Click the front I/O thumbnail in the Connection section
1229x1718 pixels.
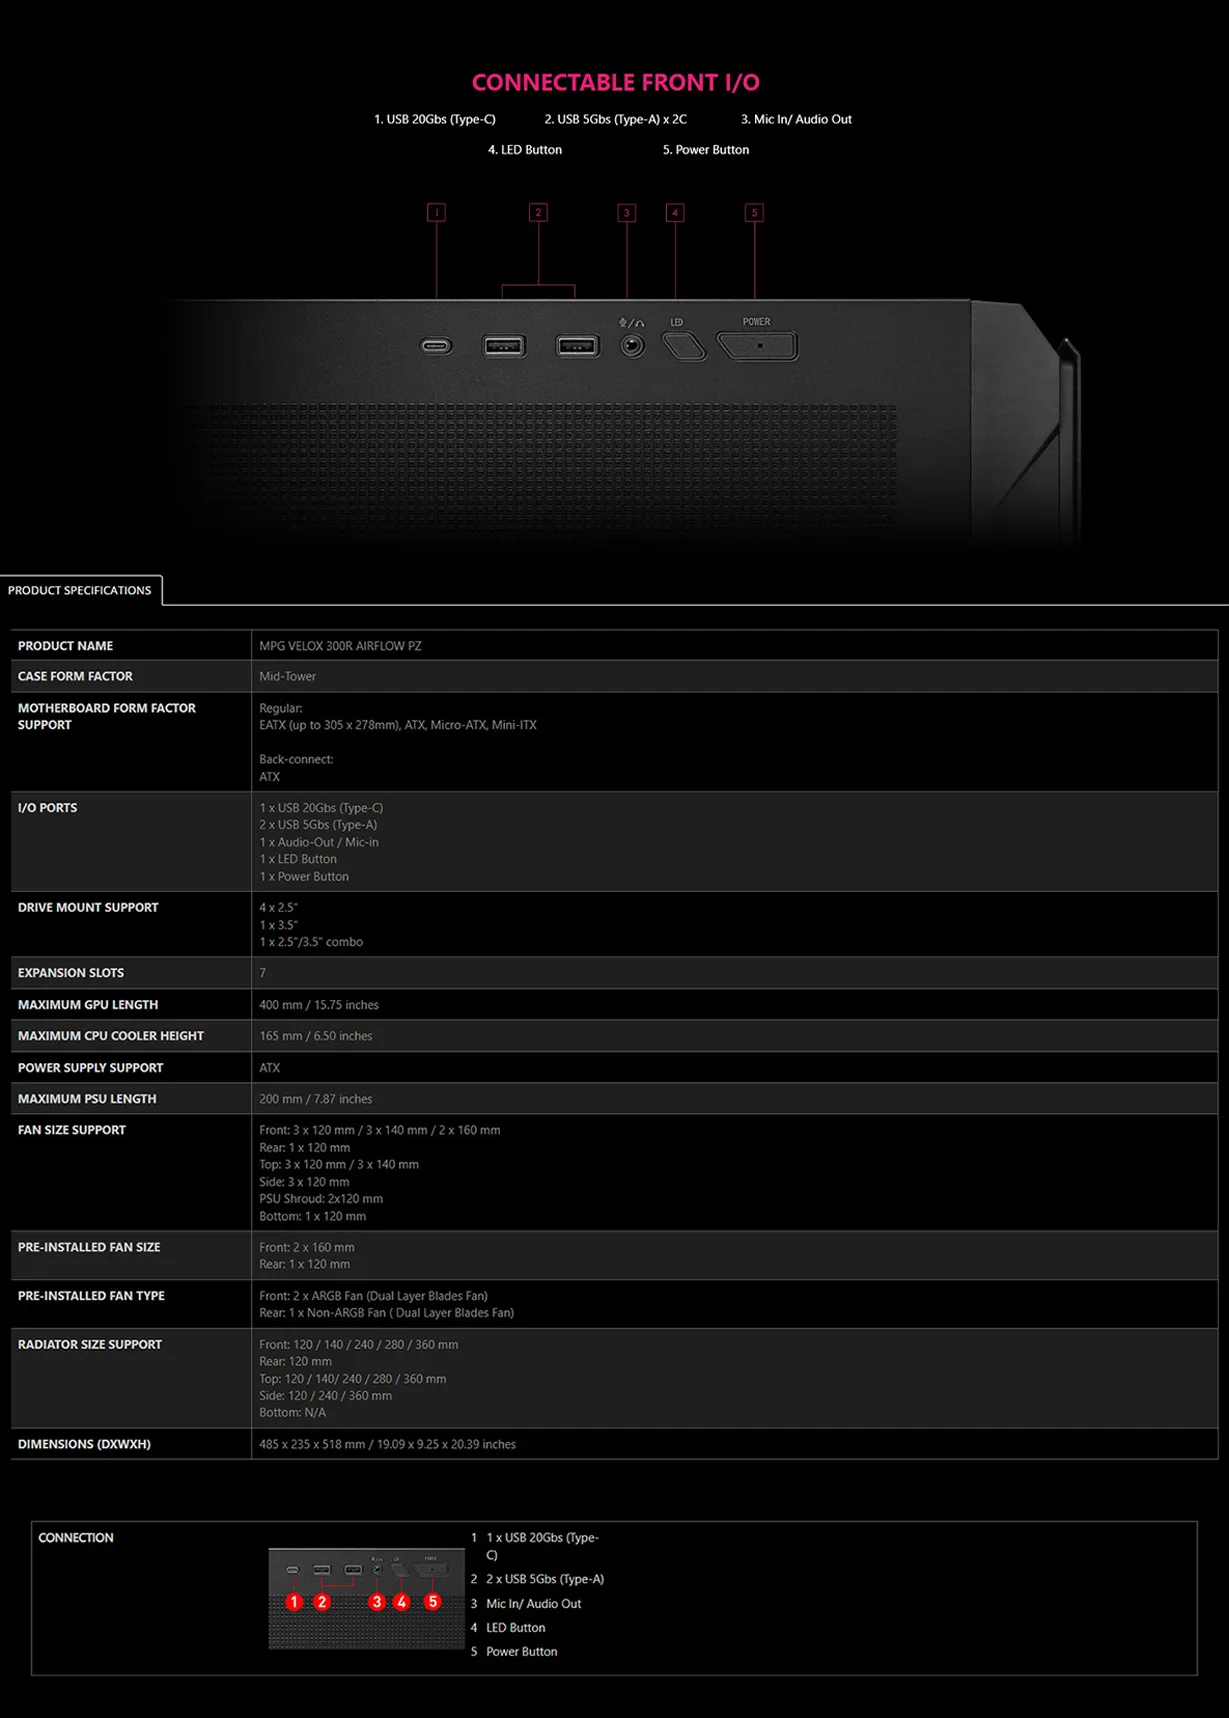point(367,1598)
